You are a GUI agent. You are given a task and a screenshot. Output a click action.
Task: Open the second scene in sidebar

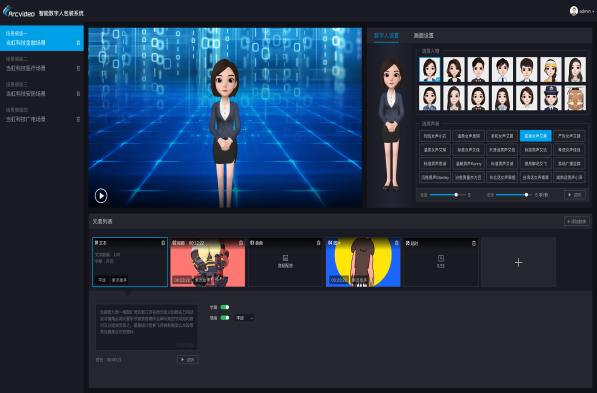(42, 64)
